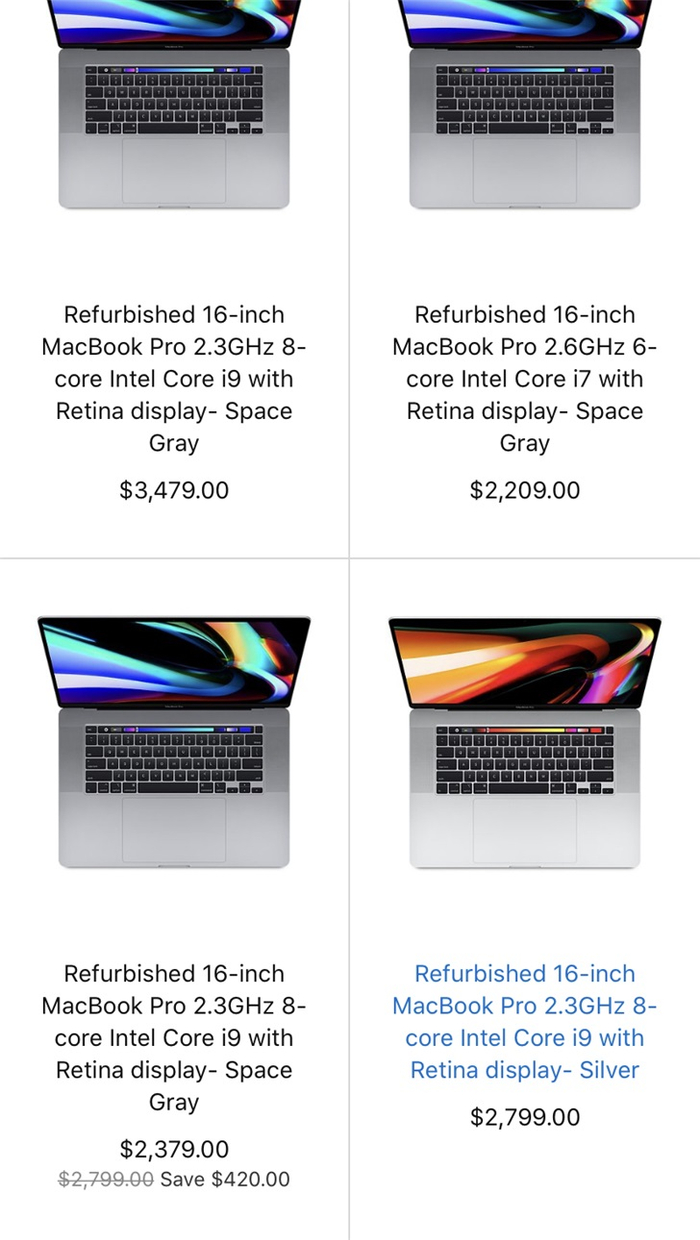The width and height of the screenshot is (700, 1240).
Task: Click the trackpad on the Silver MacBook image
Action: pyautogui.click(x=524, y=829)
